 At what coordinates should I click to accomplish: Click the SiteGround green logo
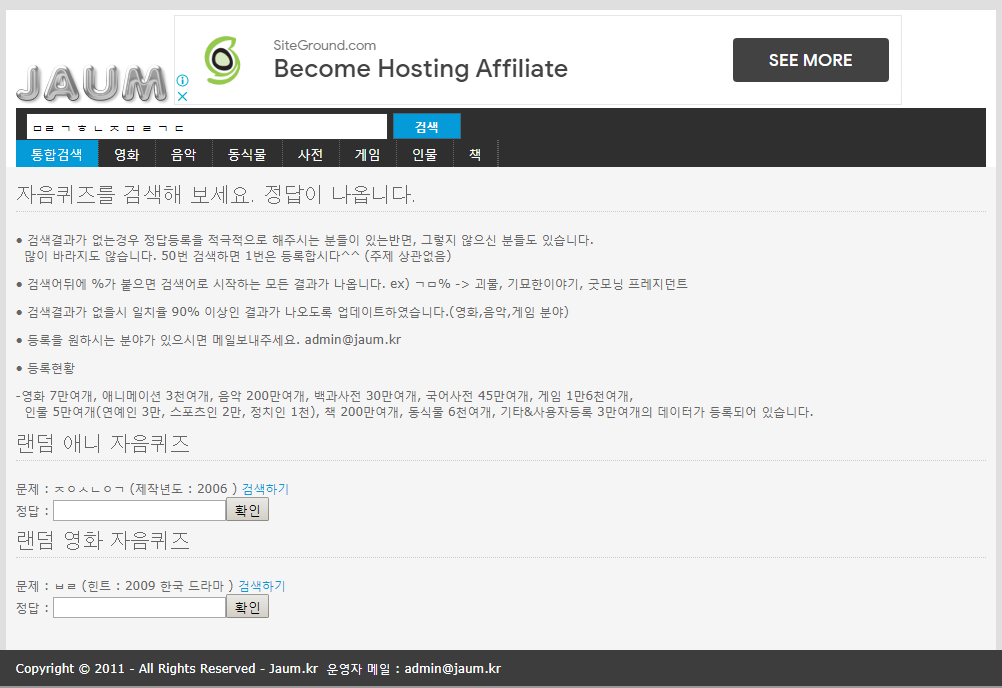(x=222, y=61)
